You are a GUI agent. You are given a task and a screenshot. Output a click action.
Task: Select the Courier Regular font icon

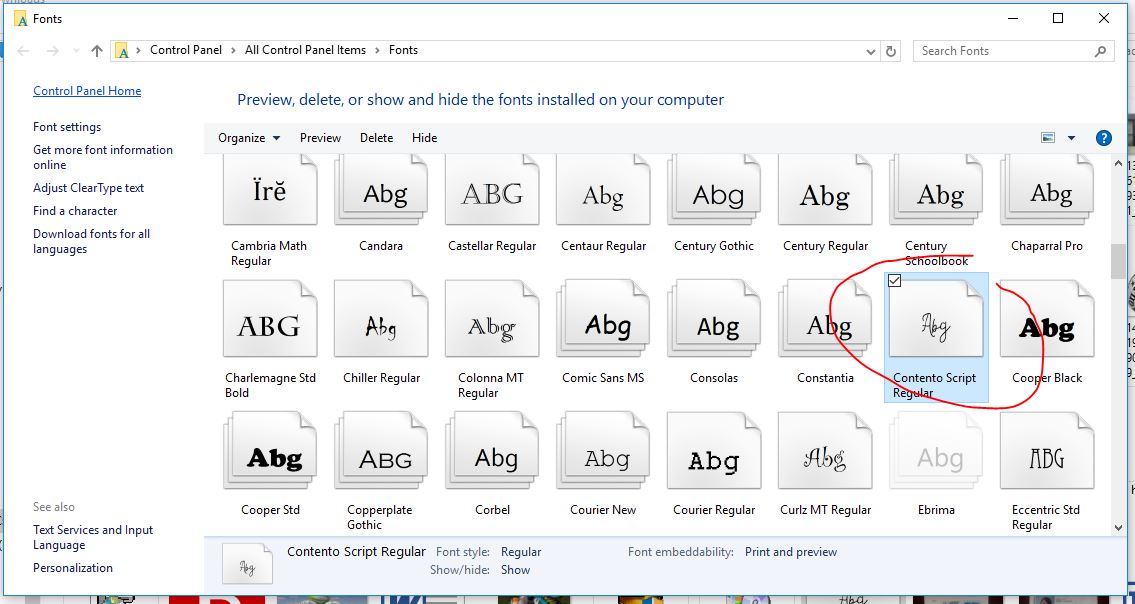714,451
